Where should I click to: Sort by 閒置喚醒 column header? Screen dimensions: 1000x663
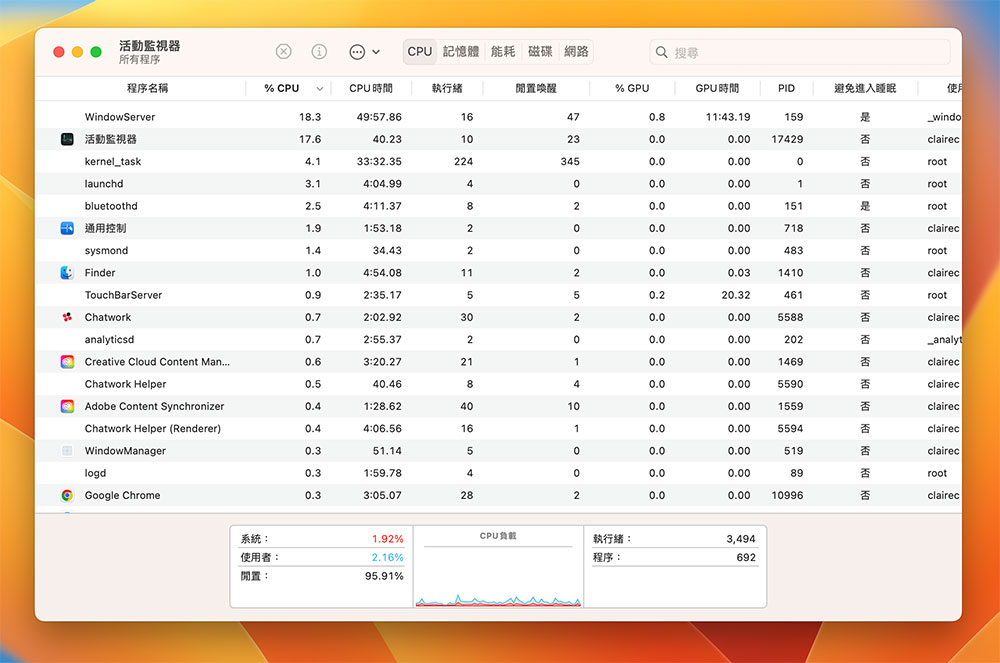point(536,88)
